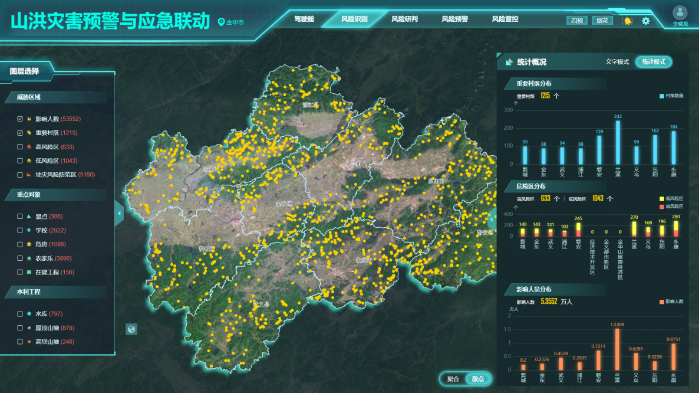Viewport: 699px width, 393px height.
Task: Switch to the 风险研判 tab
Action: pyautogui.click(x=404, y=19)
